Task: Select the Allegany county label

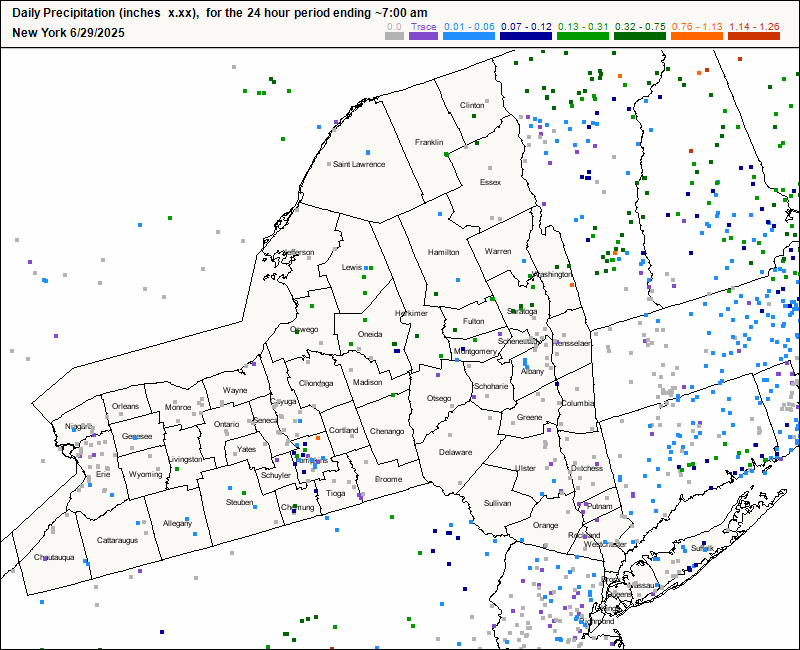Action: coord(177,523)
